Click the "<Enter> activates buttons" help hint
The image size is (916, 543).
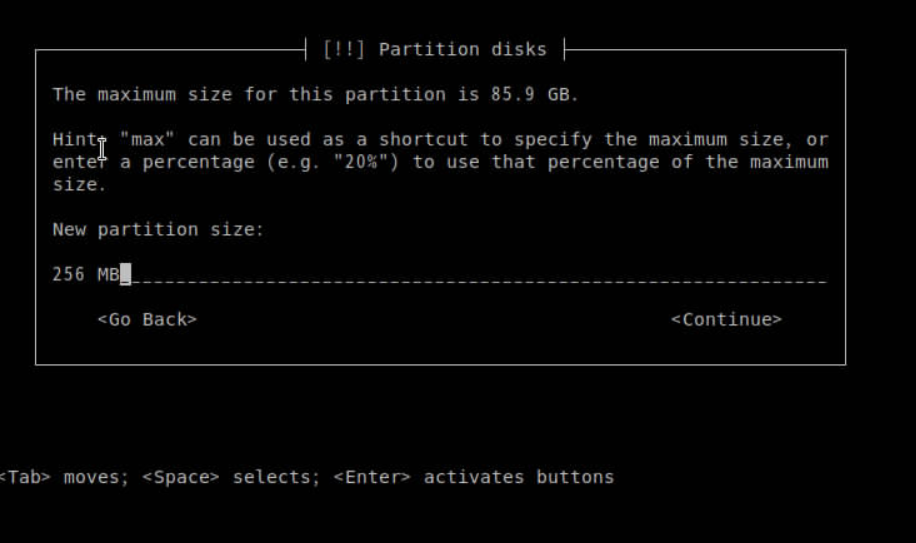pos(473,477)
